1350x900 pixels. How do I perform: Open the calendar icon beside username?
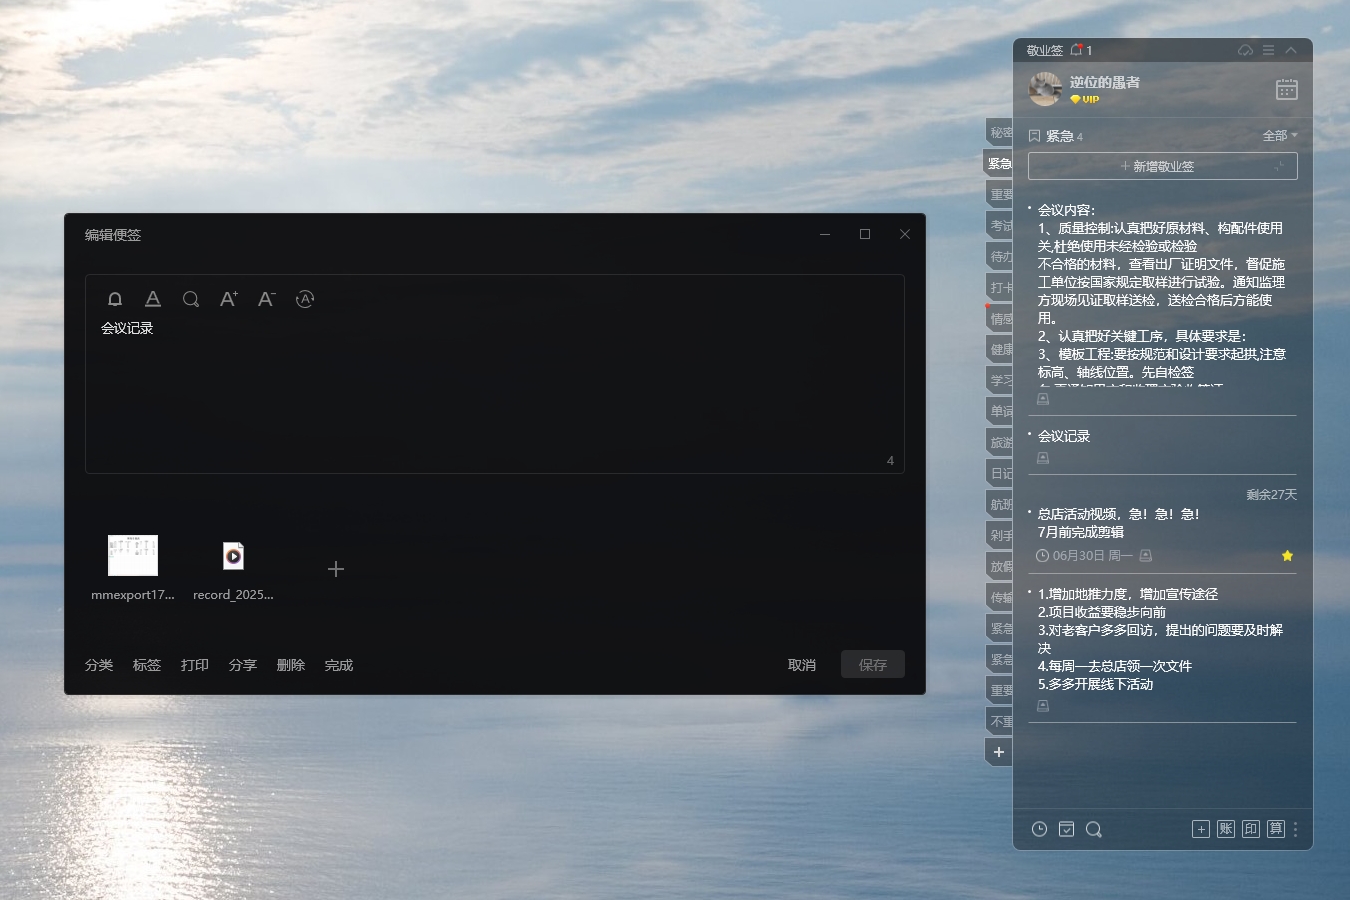pos(1287,89)
